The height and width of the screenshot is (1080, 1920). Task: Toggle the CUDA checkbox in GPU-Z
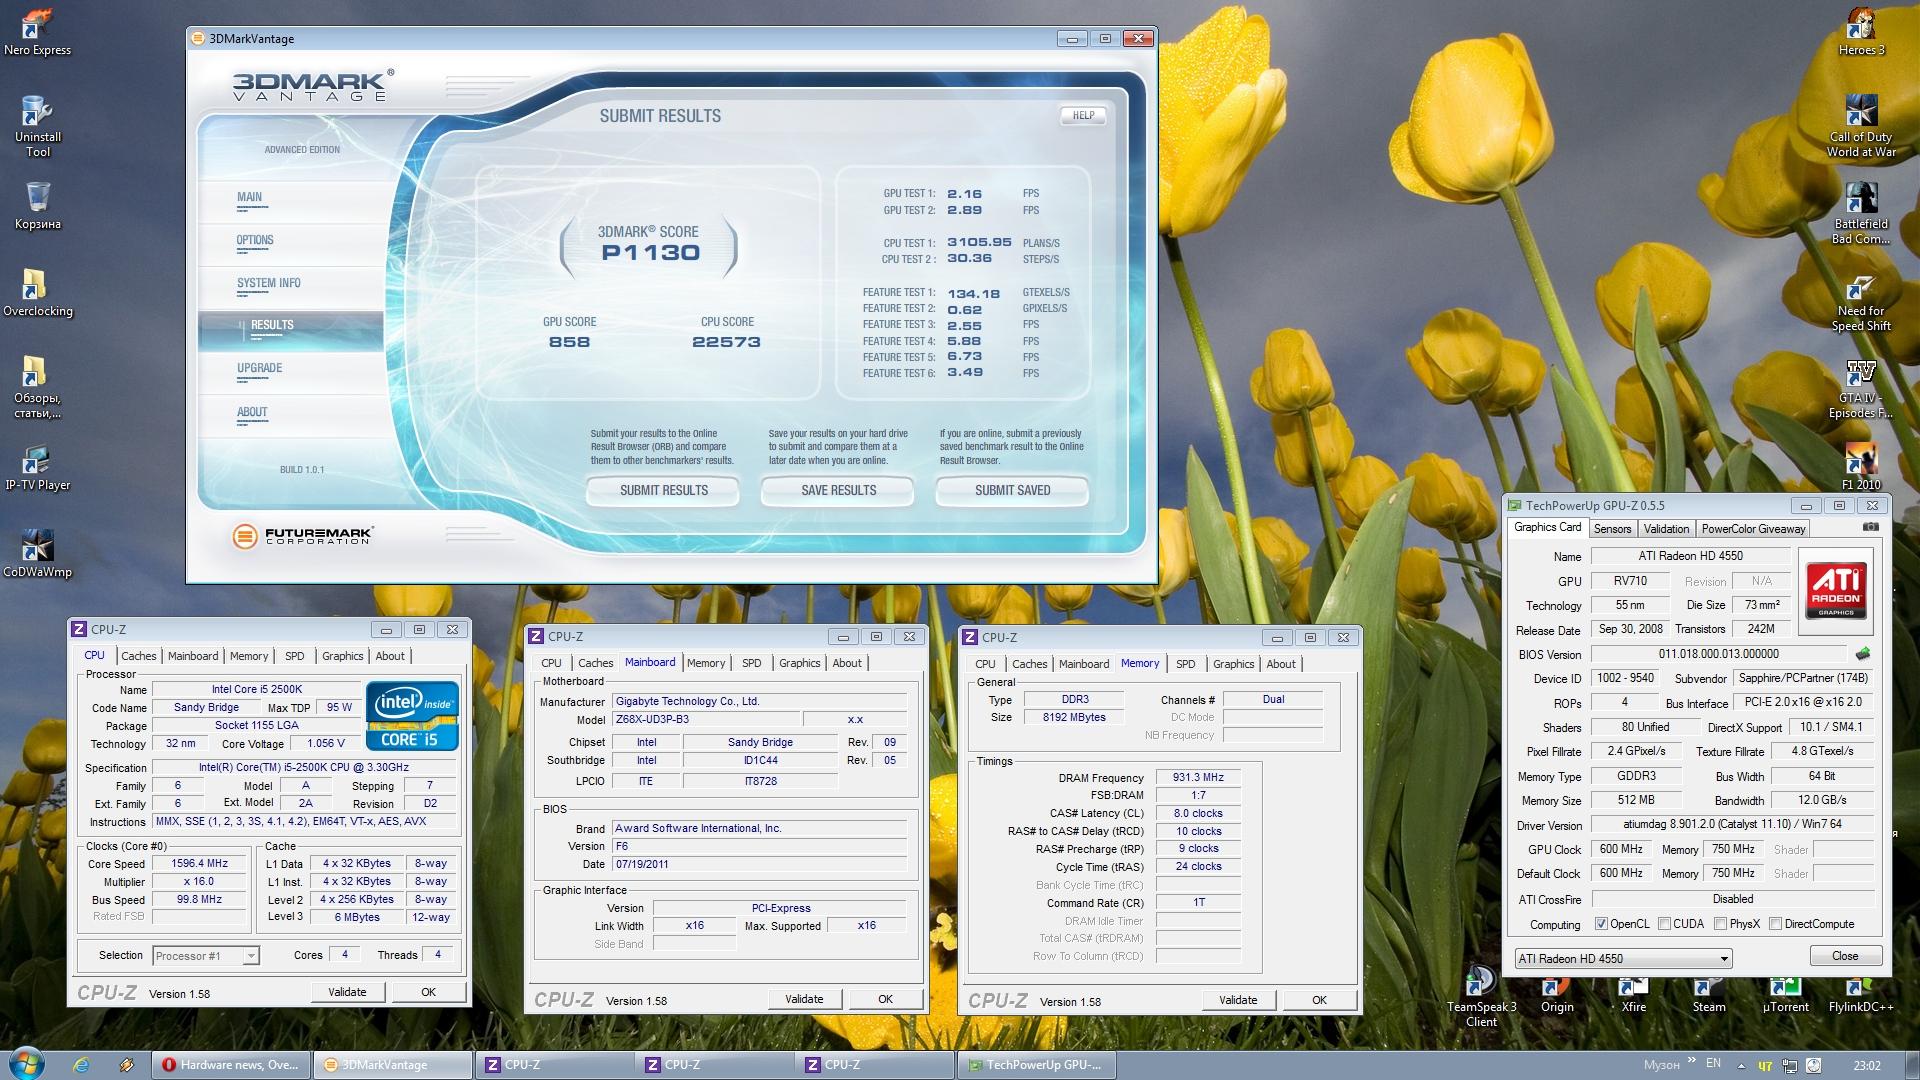[x=1664, y=924]
